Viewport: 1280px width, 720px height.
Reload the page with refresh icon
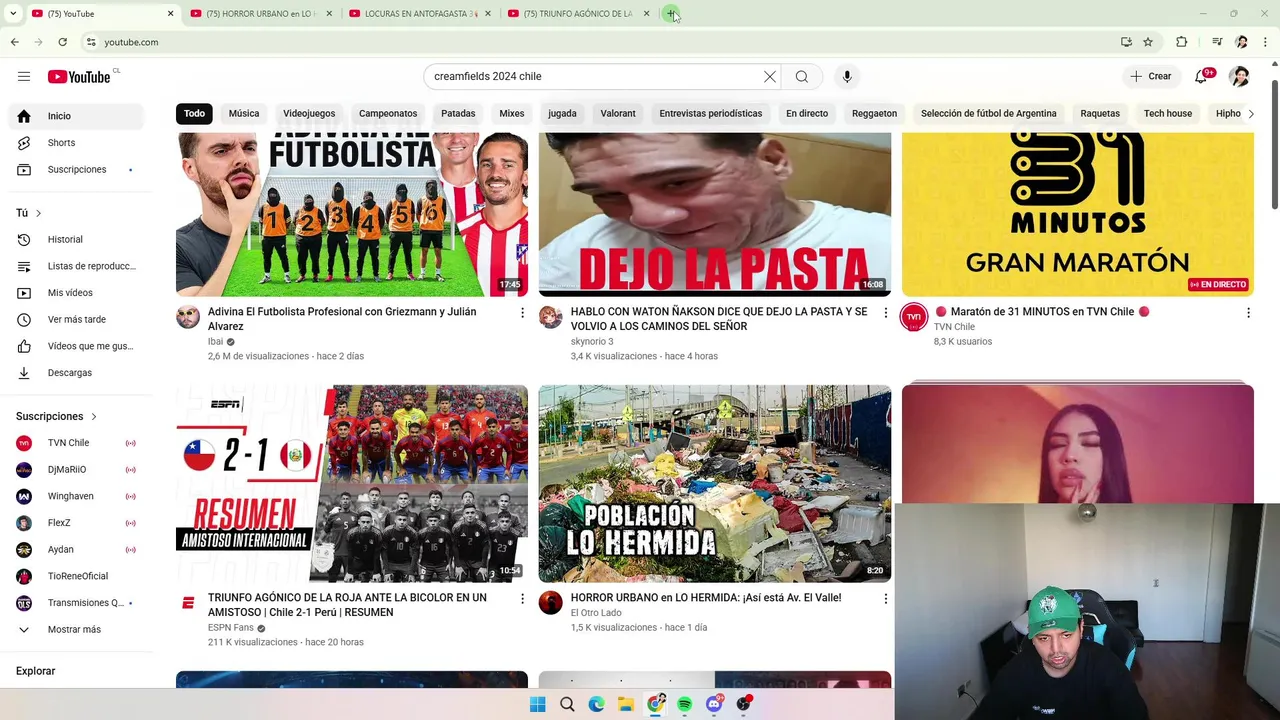tap(63, 42)
